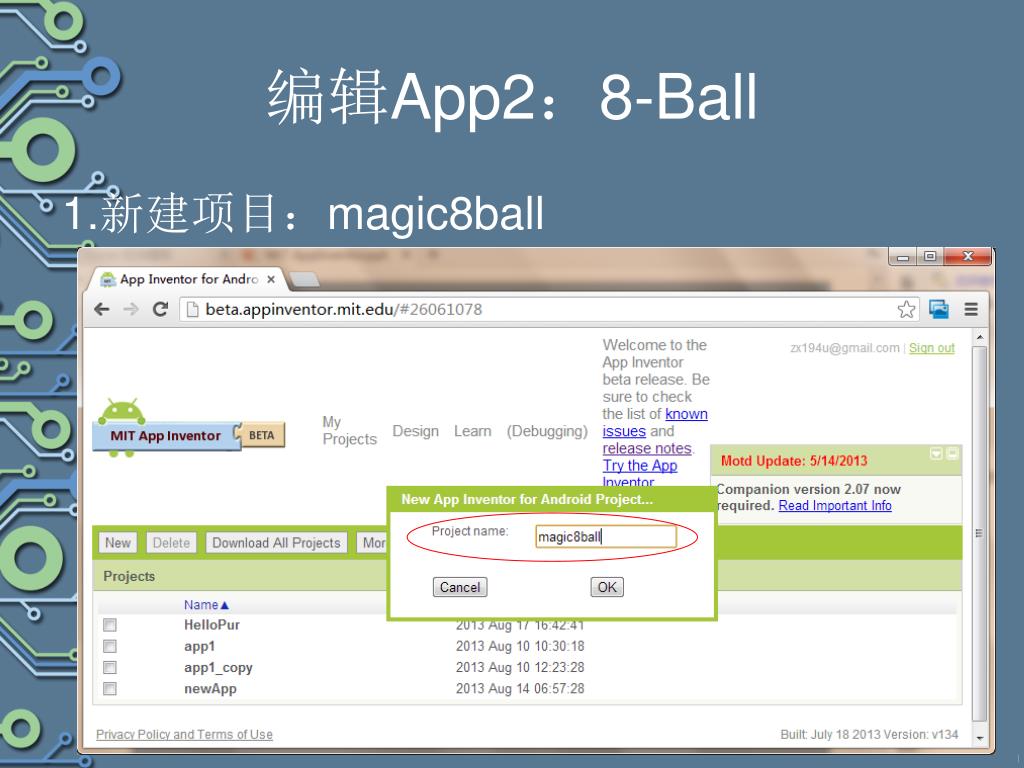
Task: Click Download All Projects button
Action: click(276, 543)
